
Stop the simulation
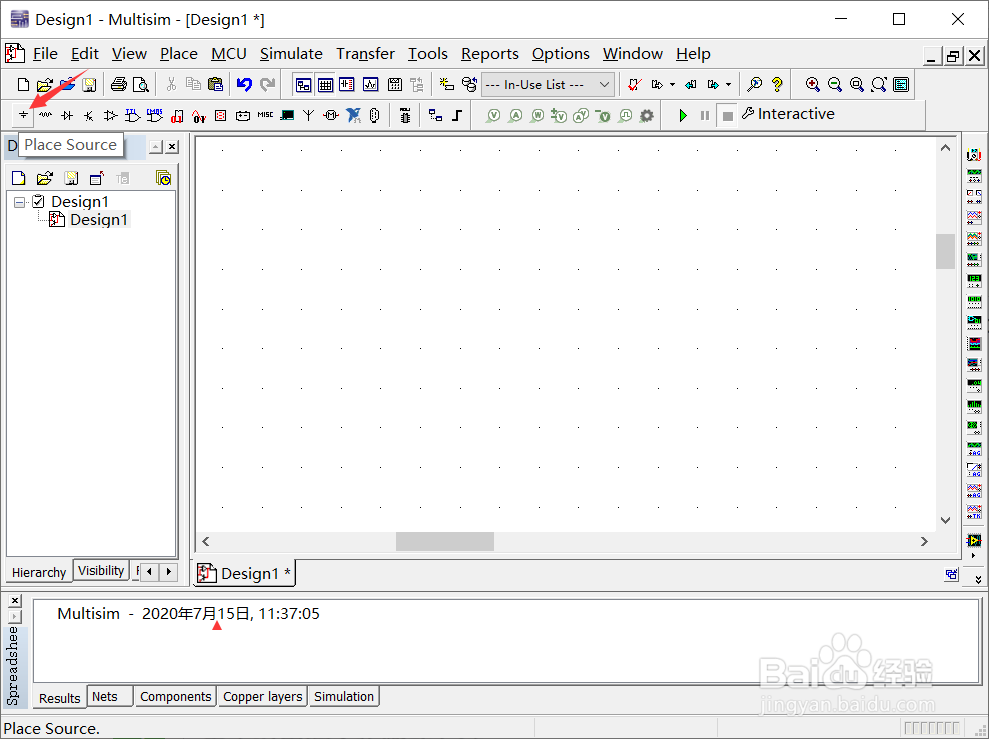click(x=727, y=116)
